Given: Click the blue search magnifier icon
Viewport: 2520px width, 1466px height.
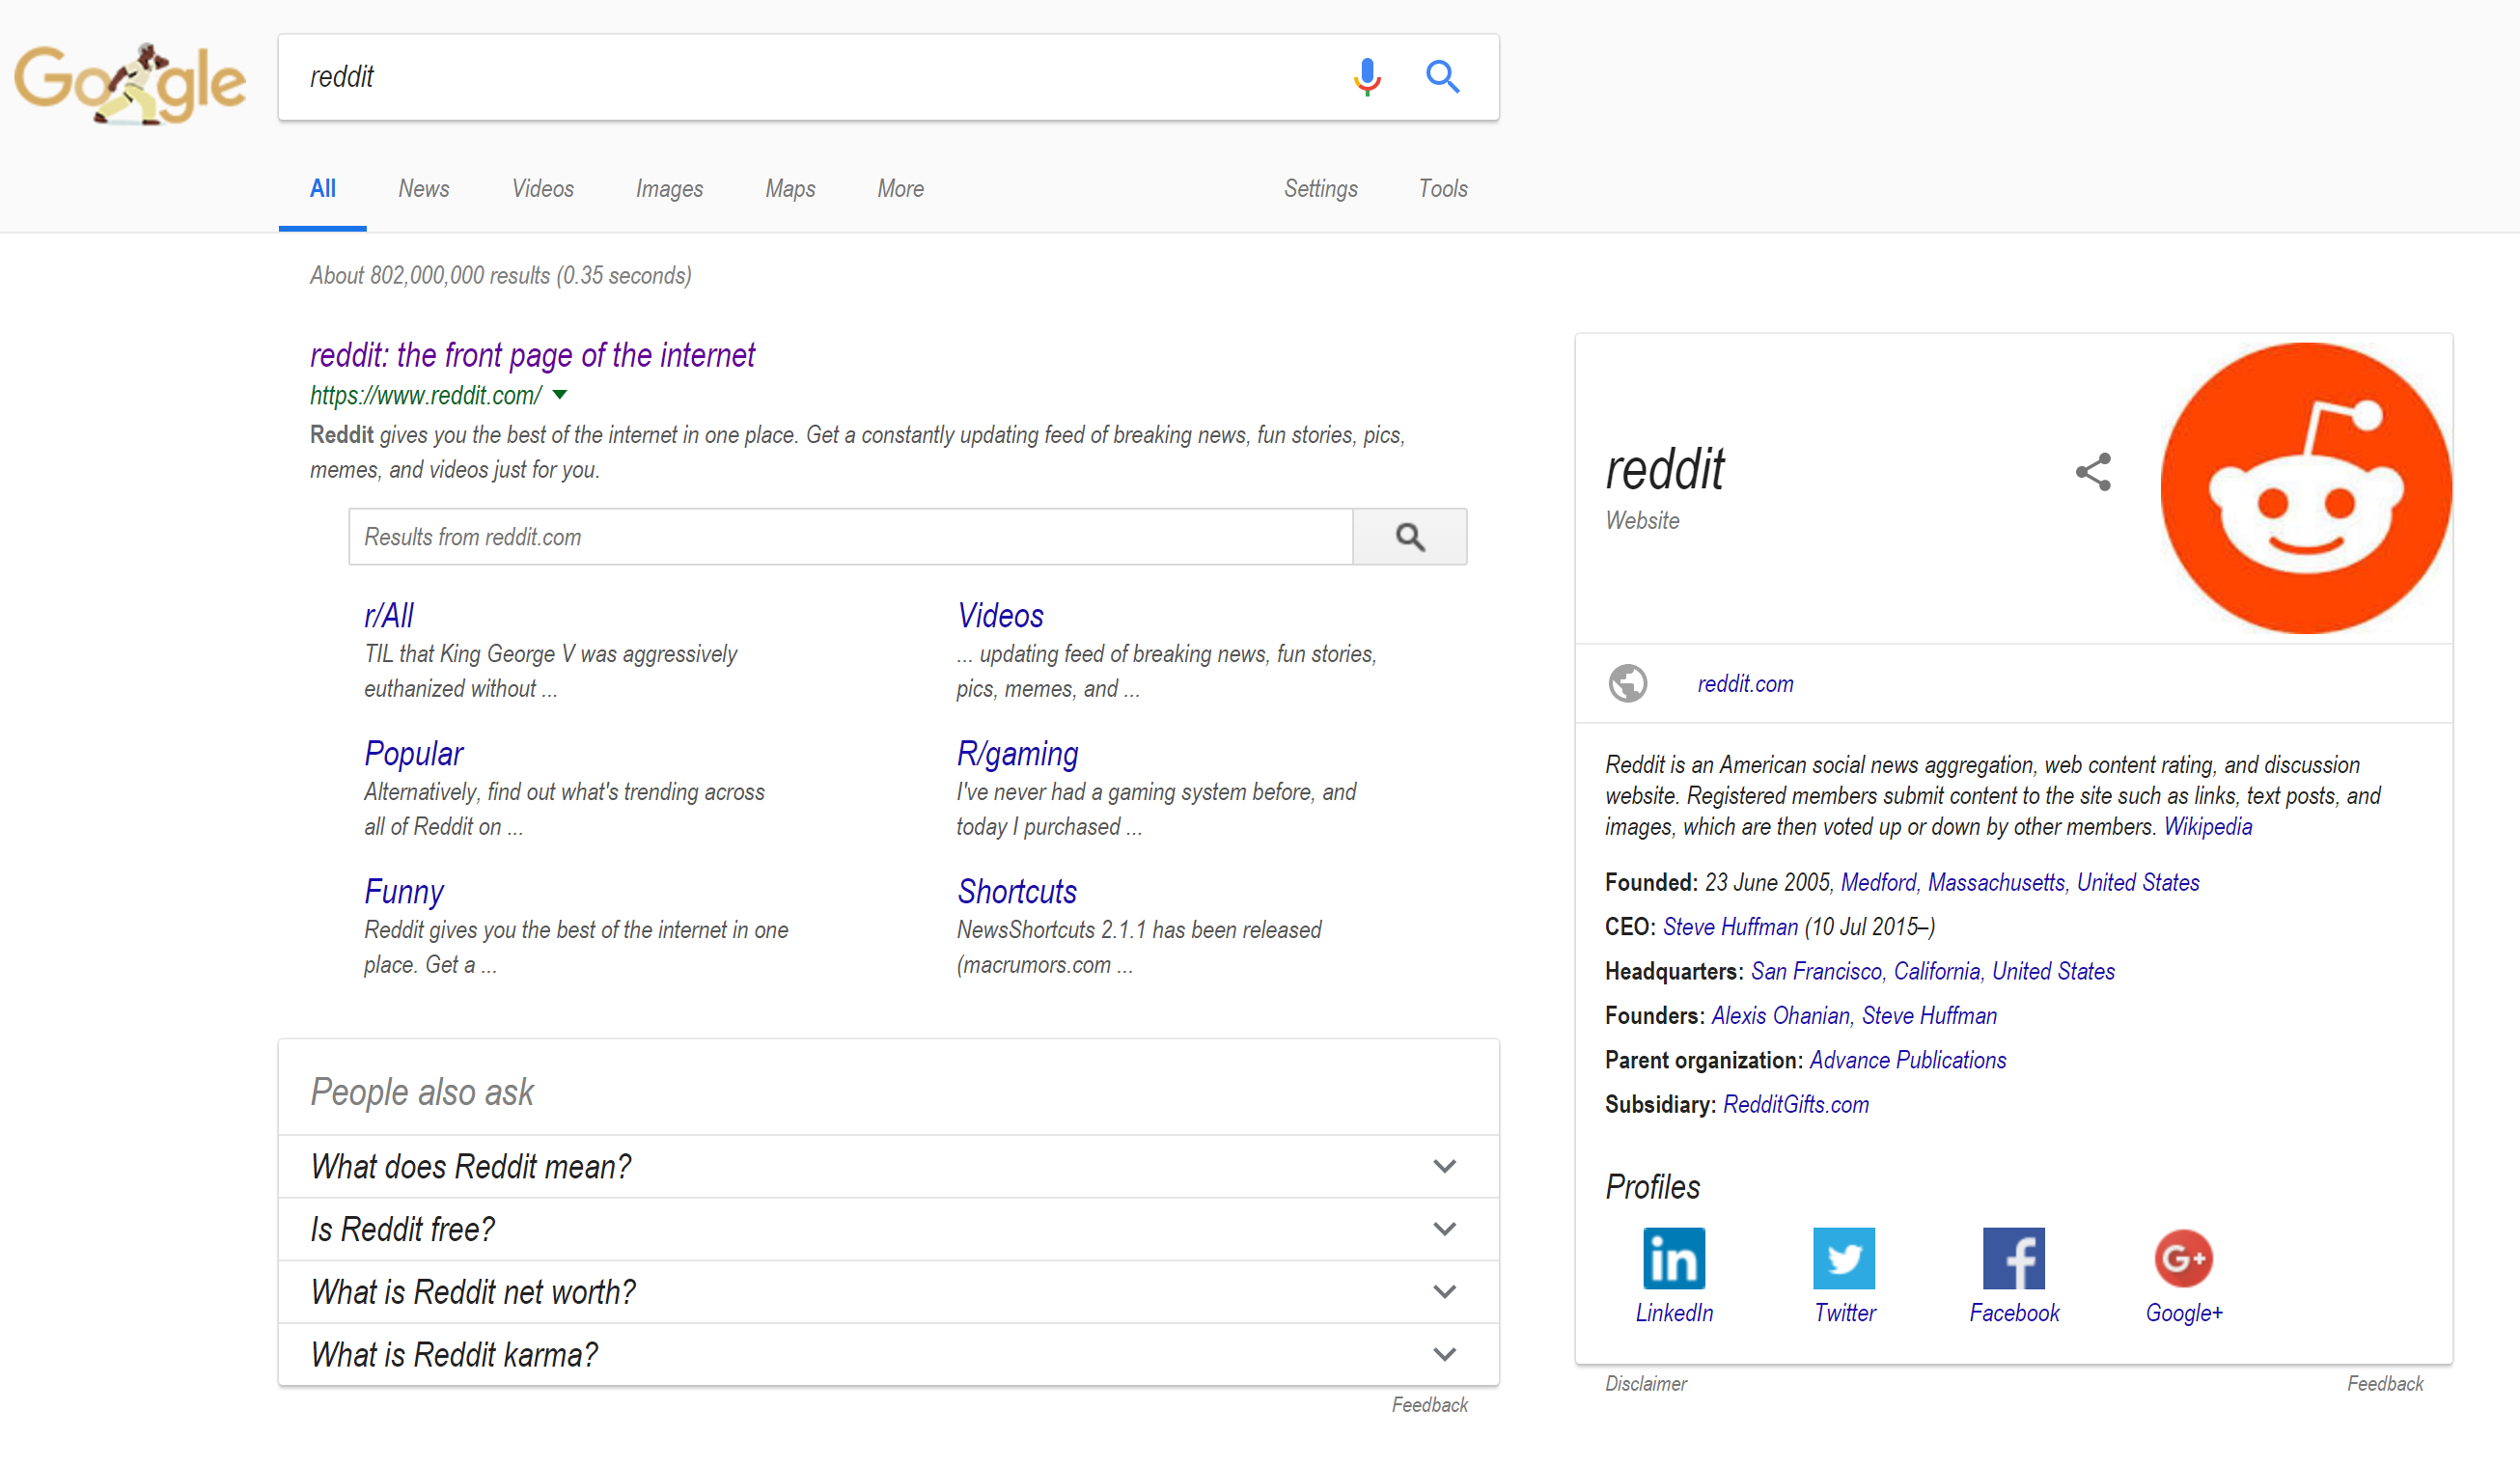Looking at the screenshot, I should pos(1442,76).
